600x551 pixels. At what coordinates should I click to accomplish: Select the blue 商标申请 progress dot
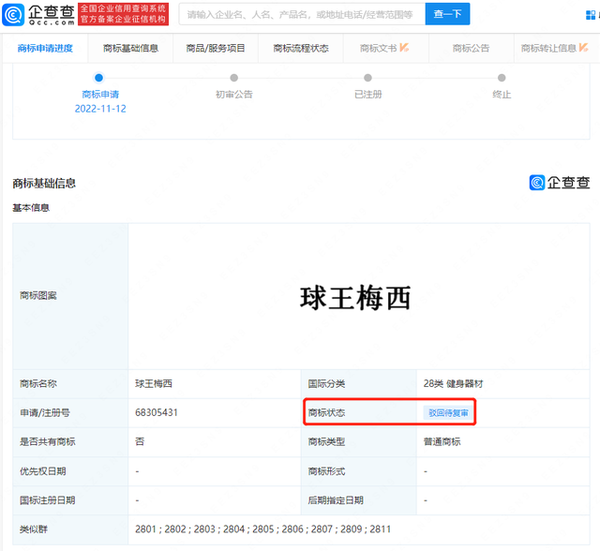point(97,77)
